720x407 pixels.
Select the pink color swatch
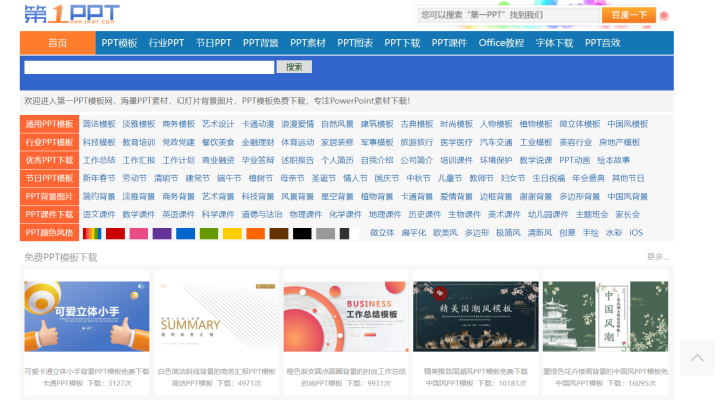click(x=139, y=233)
